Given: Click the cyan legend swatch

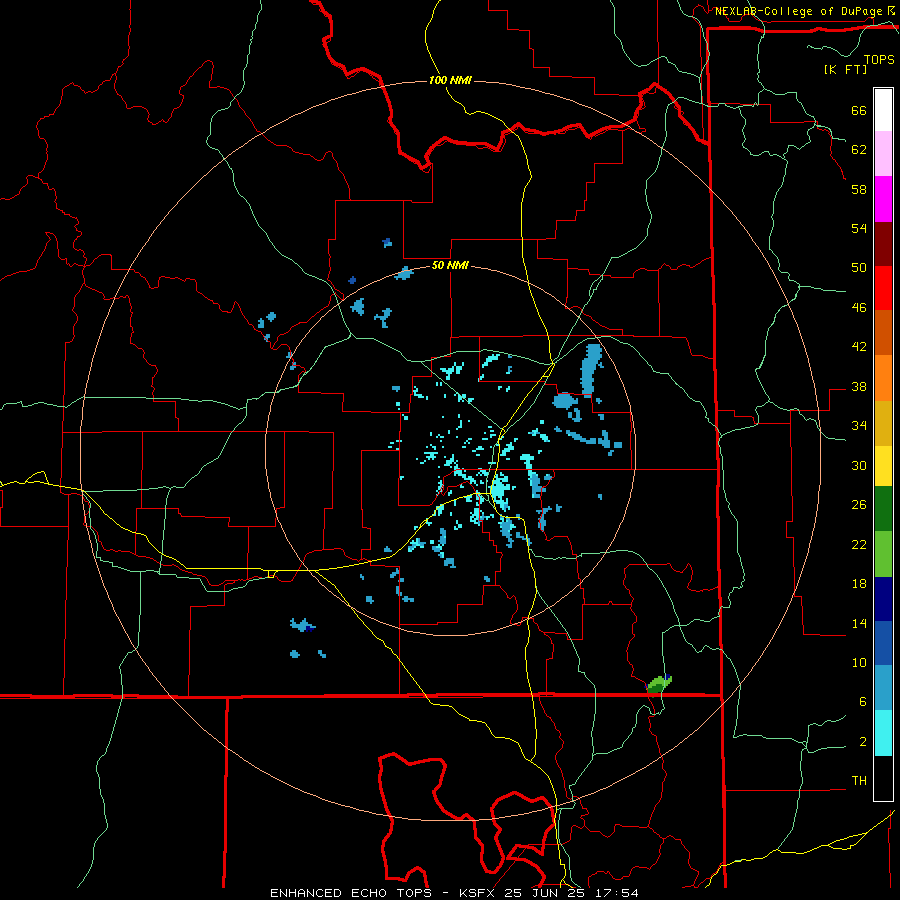Looking at the screenshot, I should pos(883,733).
